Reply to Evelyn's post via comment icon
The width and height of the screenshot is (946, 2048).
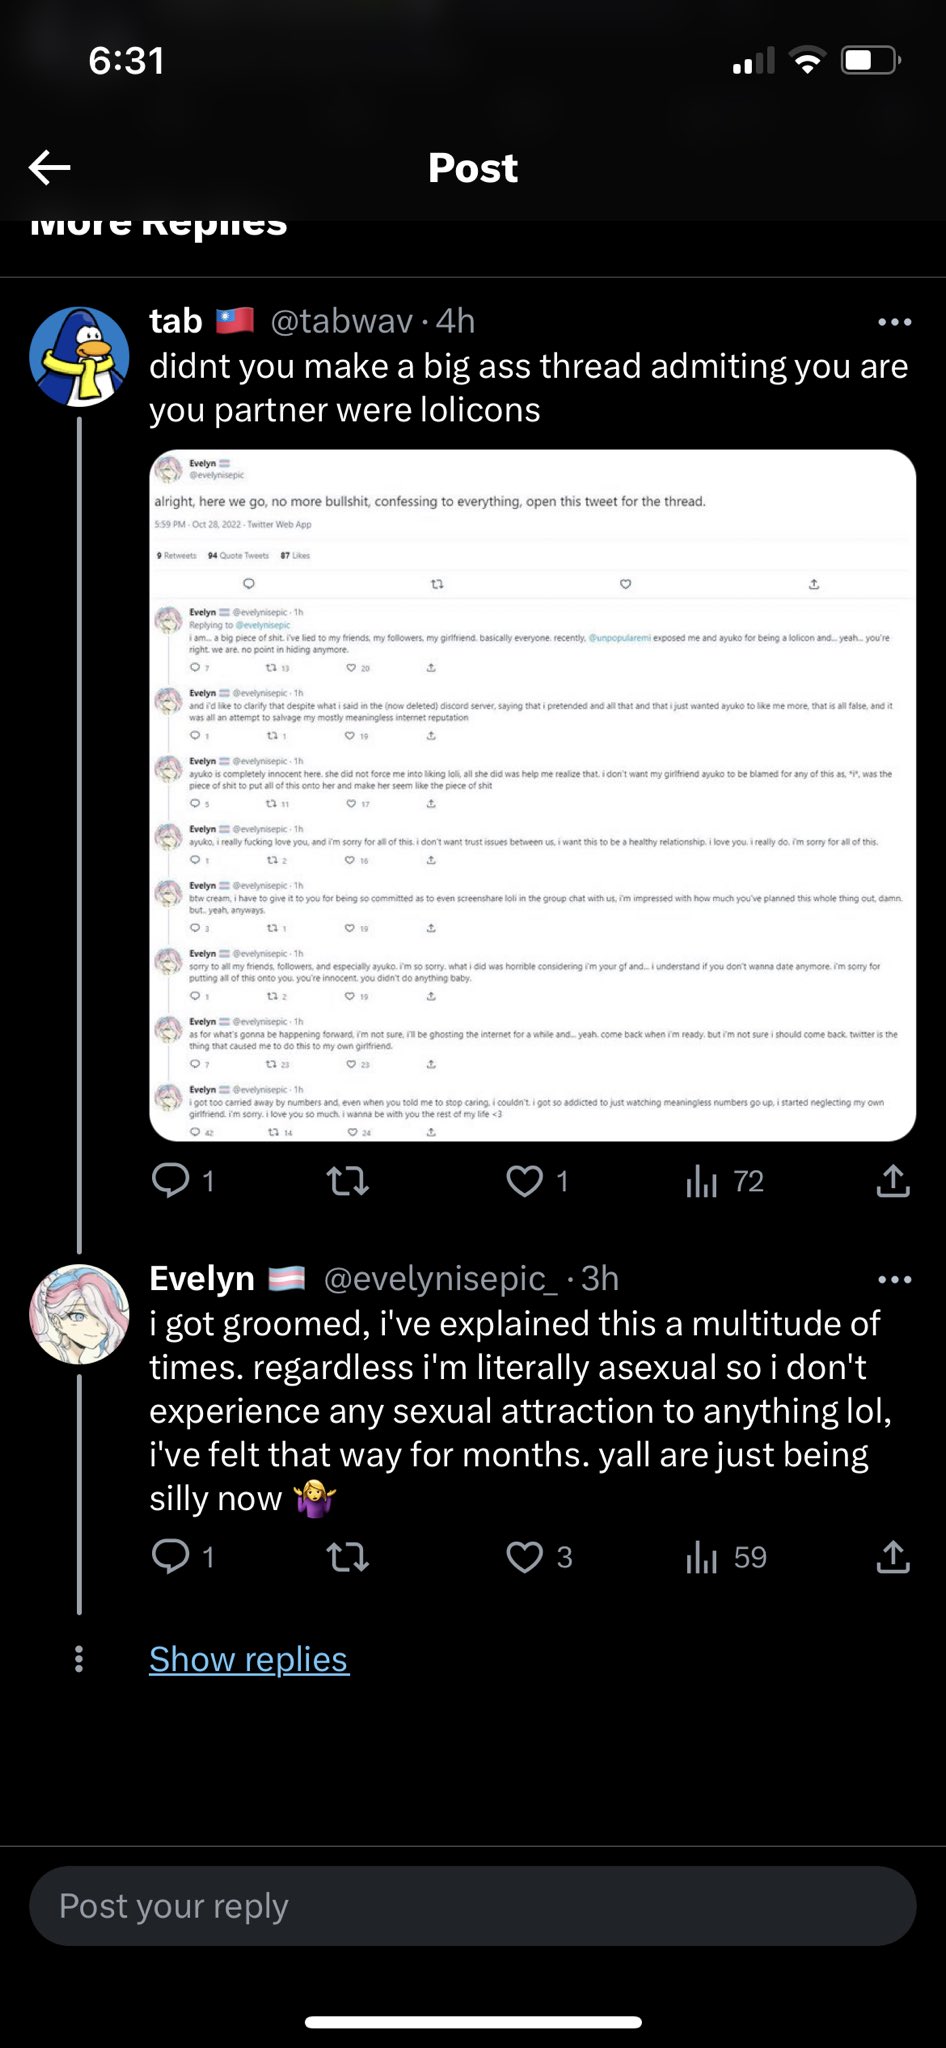[x=171, y=1556]
